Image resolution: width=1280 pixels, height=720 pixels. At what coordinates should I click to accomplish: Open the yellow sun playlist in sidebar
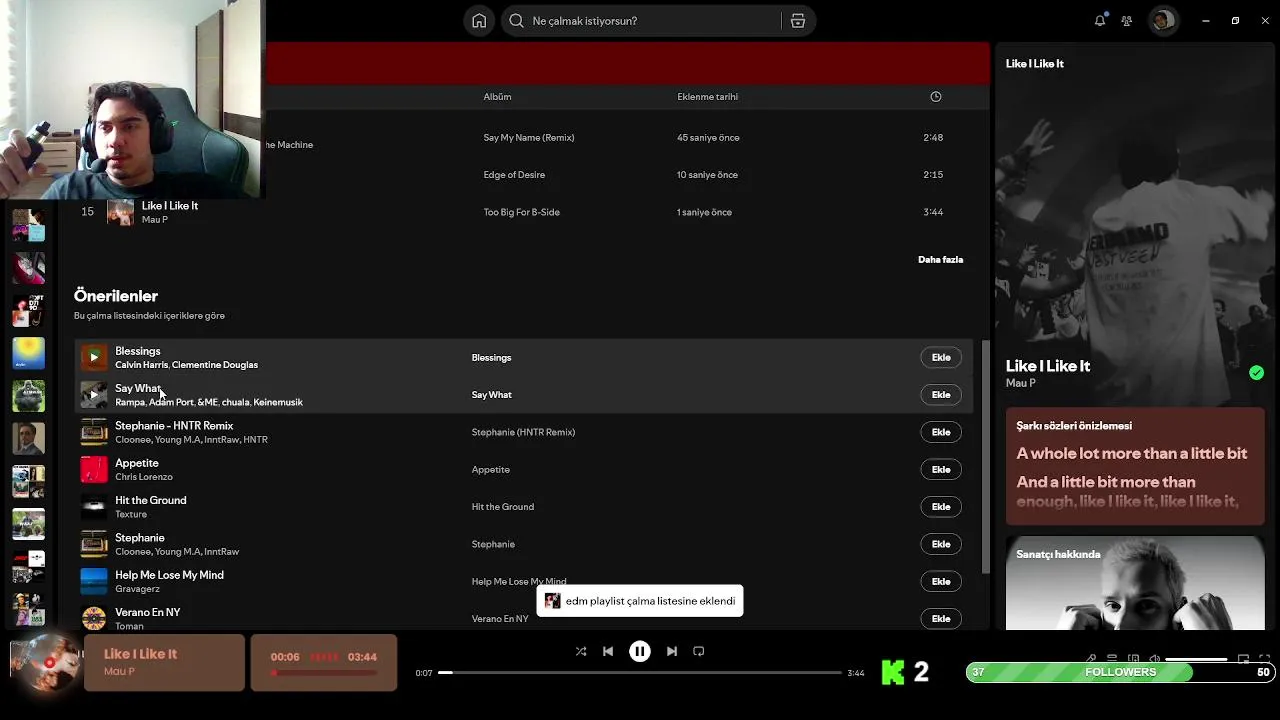(28, 353)
